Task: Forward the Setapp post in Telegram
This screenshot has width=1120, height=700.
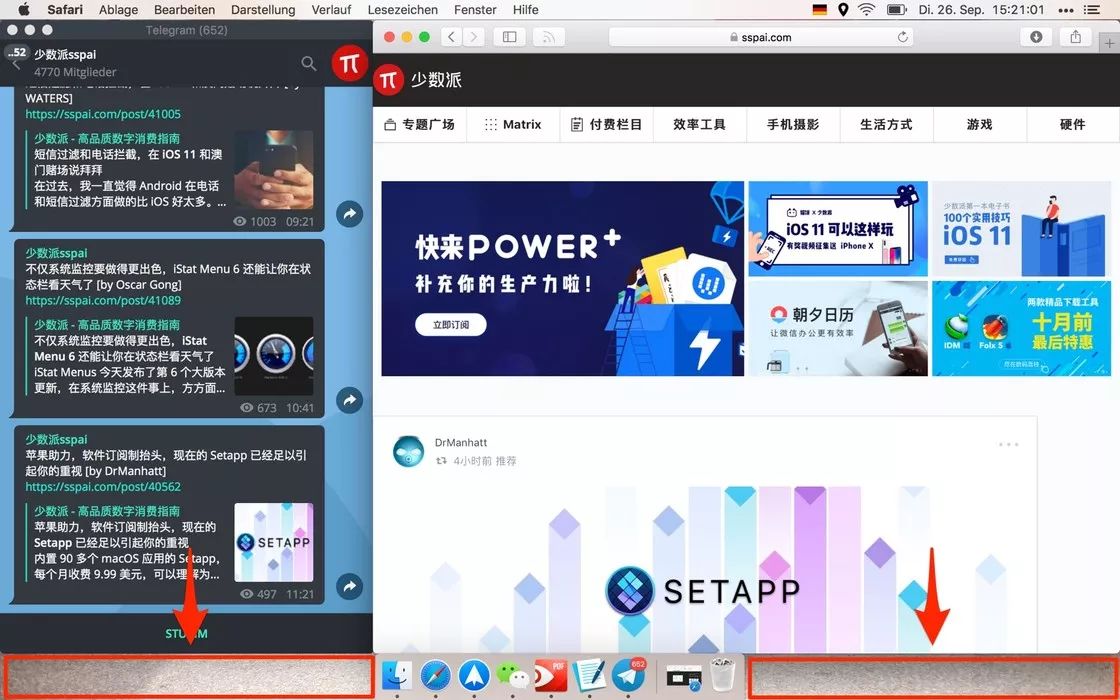Action: pos(349,586)
